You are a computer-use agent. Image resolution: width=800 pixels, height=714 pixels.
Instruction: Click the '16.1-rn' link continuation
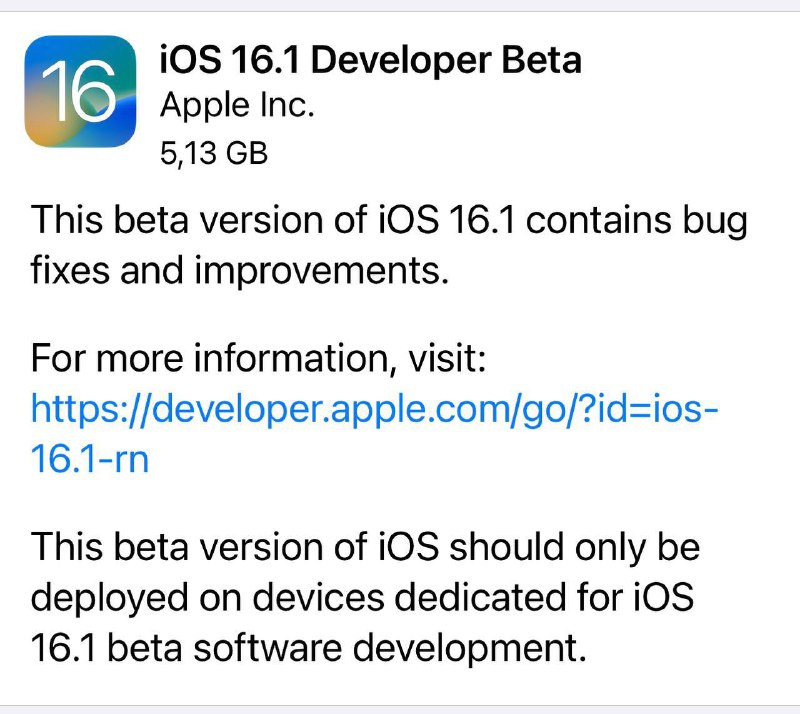tap(90, 459)
